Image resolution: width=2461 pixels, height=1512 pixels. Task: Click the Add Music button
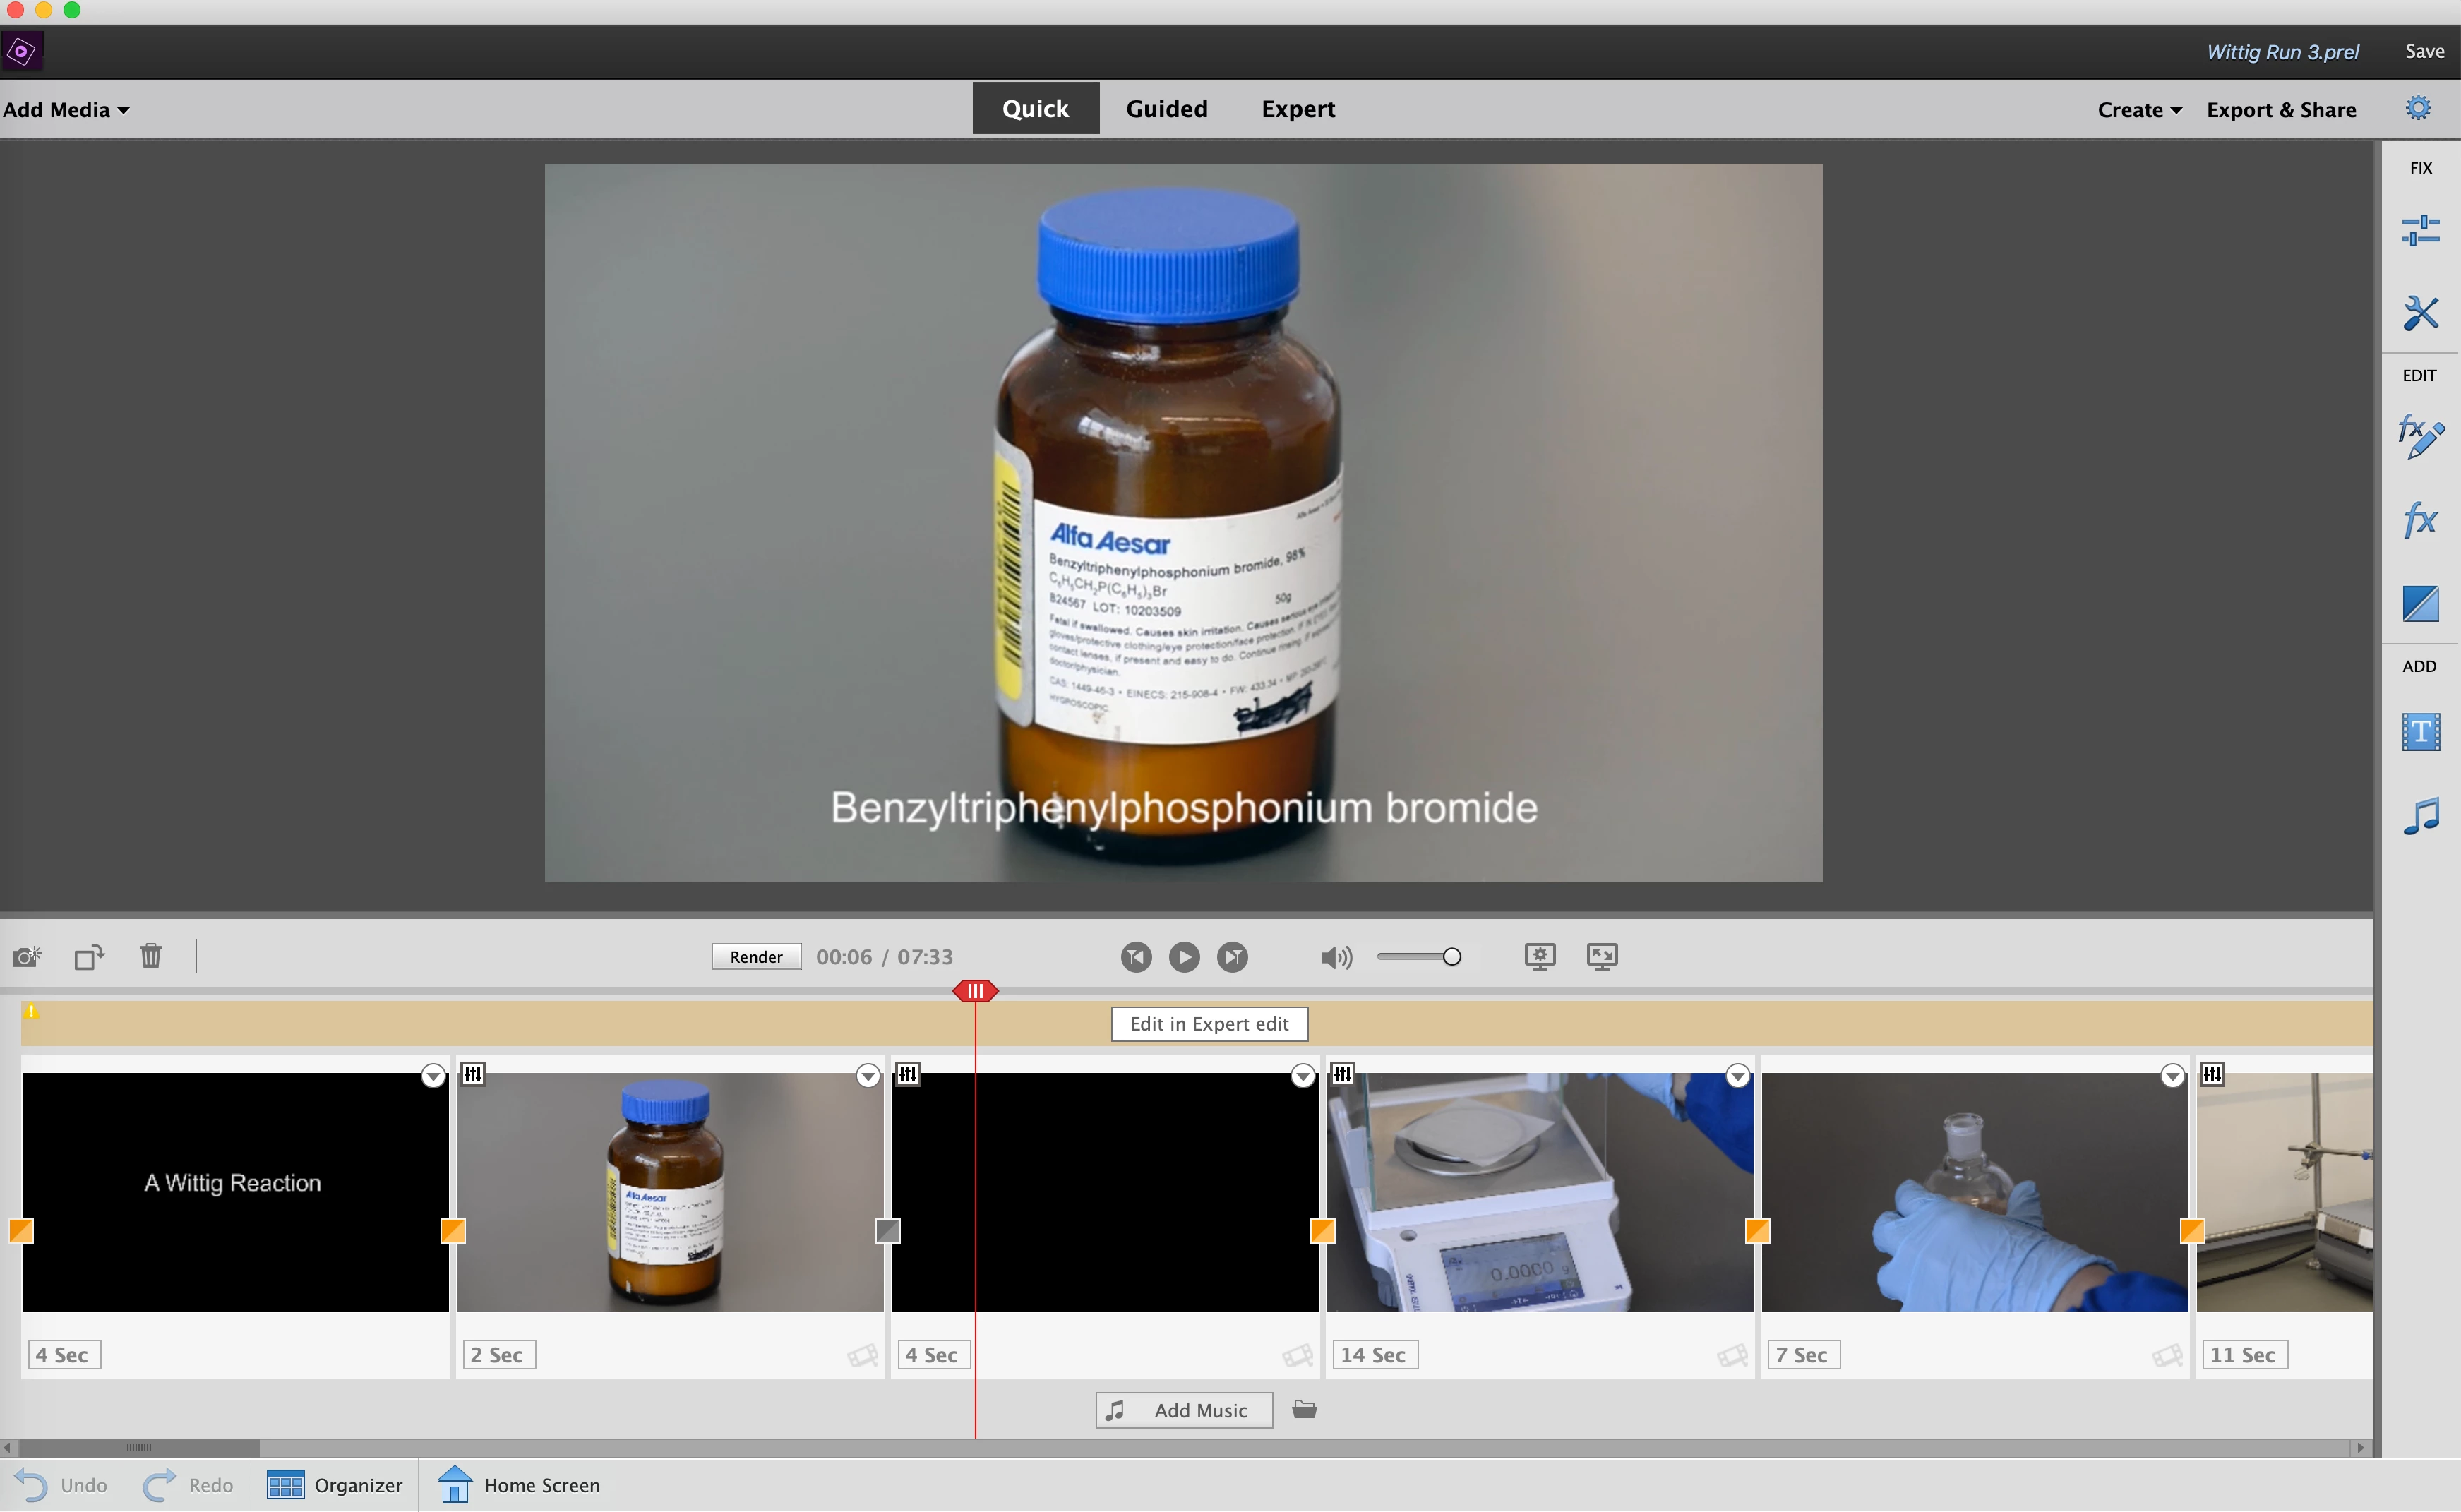click(x=1184, y=1410)
